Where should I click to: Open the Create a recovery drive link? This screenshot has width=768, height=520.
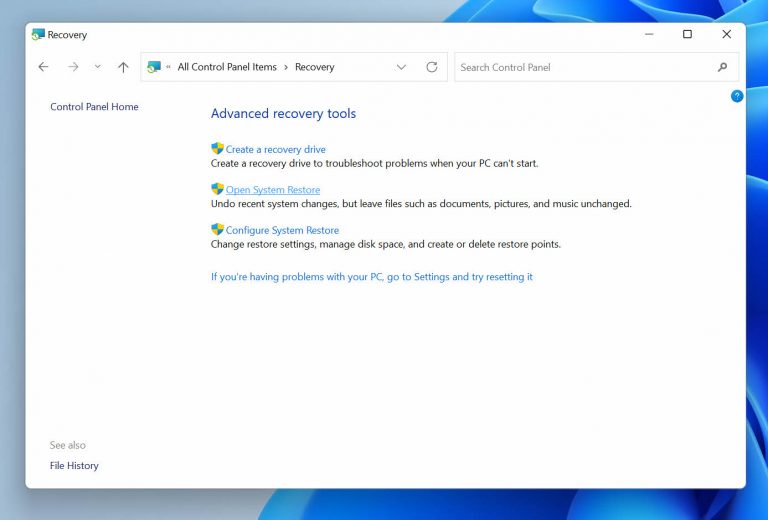pos(275,149)
